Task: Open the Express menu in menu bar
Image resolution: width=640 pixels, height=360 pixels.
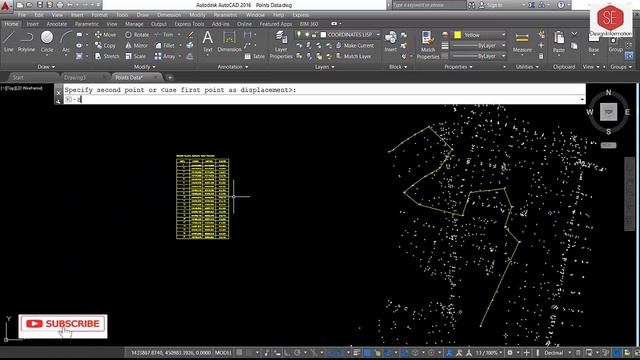Action: click(x=301, y=15)
